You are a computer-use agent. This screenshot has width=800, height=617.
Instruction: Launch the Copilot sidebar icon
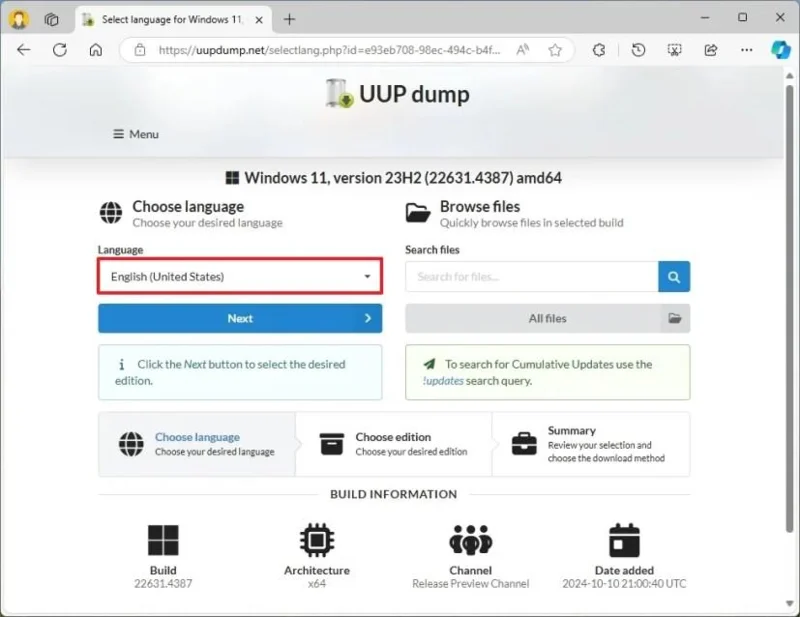click(x=781, y=50)
